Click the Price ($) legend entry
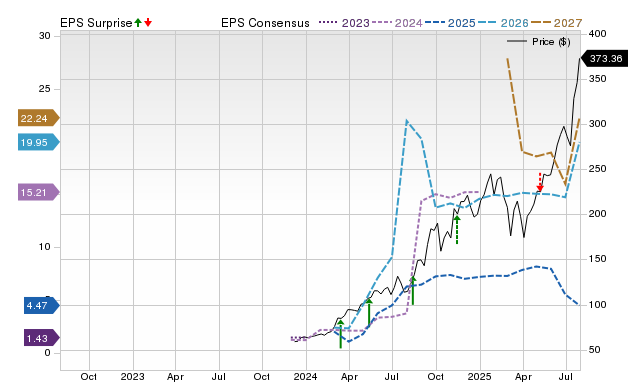The width and height of the screenshot is (640, 382). (539, 42)
